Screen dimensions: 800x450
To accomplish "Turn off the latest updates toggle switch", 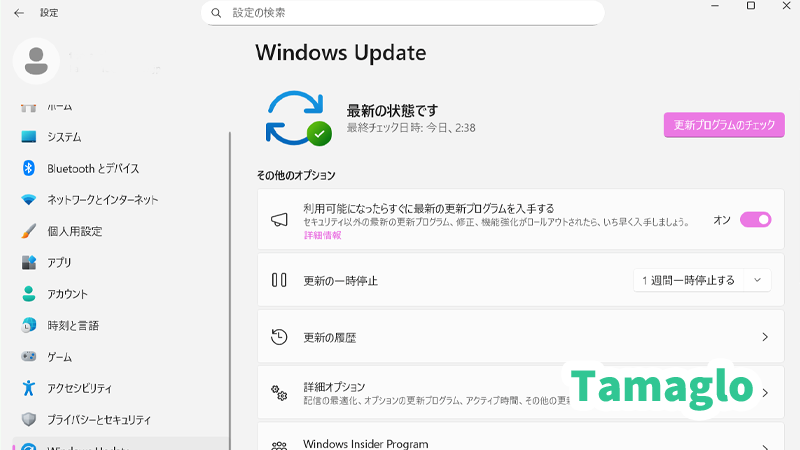I will click(x=755, y=220).
